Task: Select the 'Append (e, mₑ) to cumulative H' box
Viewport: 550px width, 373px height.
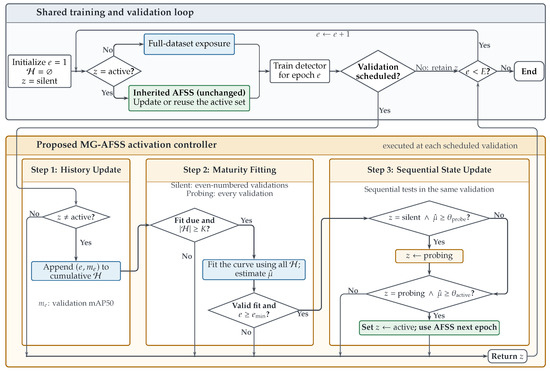Action: click(76, 271)
